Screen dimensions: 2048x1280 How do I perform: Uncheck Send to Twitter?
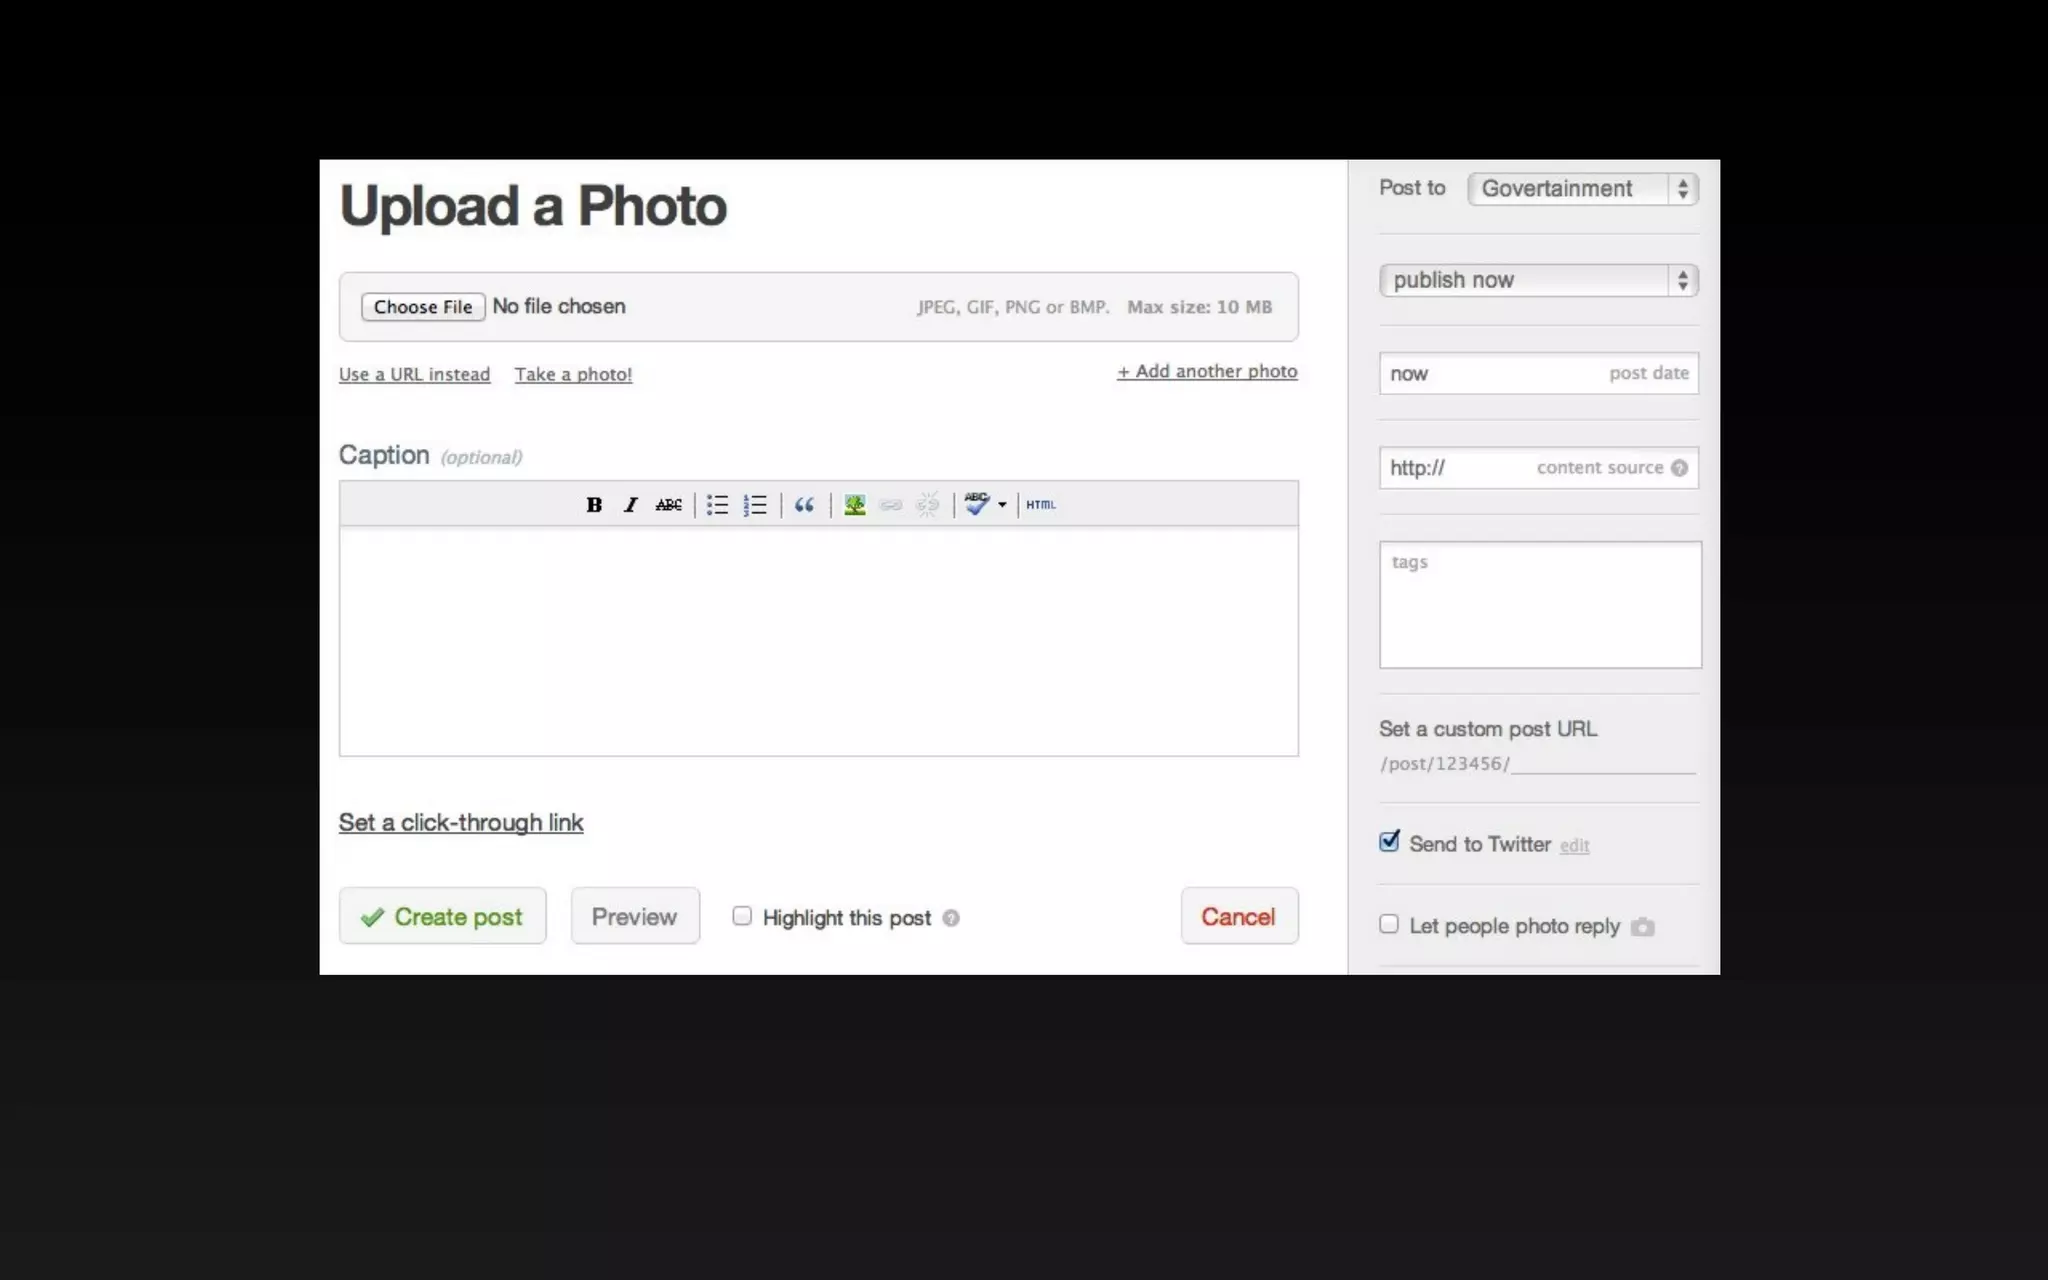click(x=1389, y=842)
